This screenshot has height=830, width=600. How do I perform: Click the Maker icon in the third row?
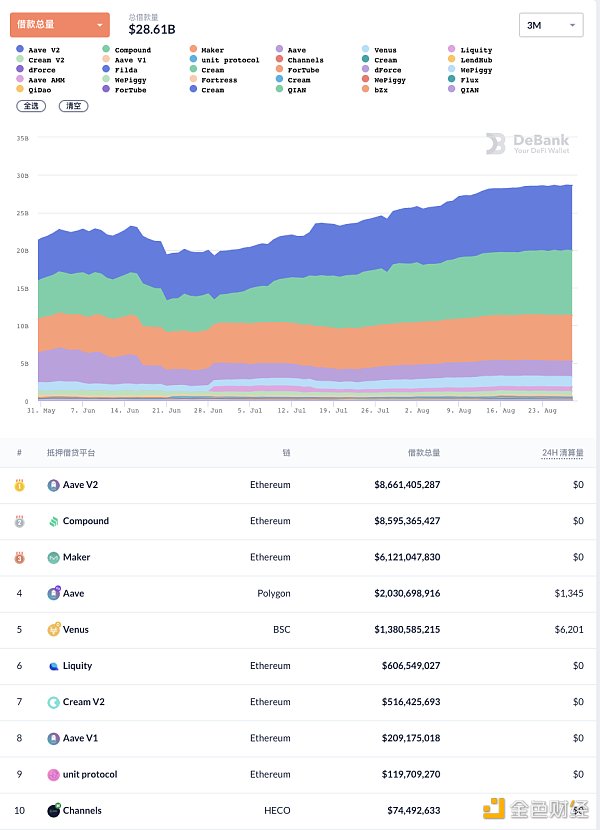click(x=54, y=557)
